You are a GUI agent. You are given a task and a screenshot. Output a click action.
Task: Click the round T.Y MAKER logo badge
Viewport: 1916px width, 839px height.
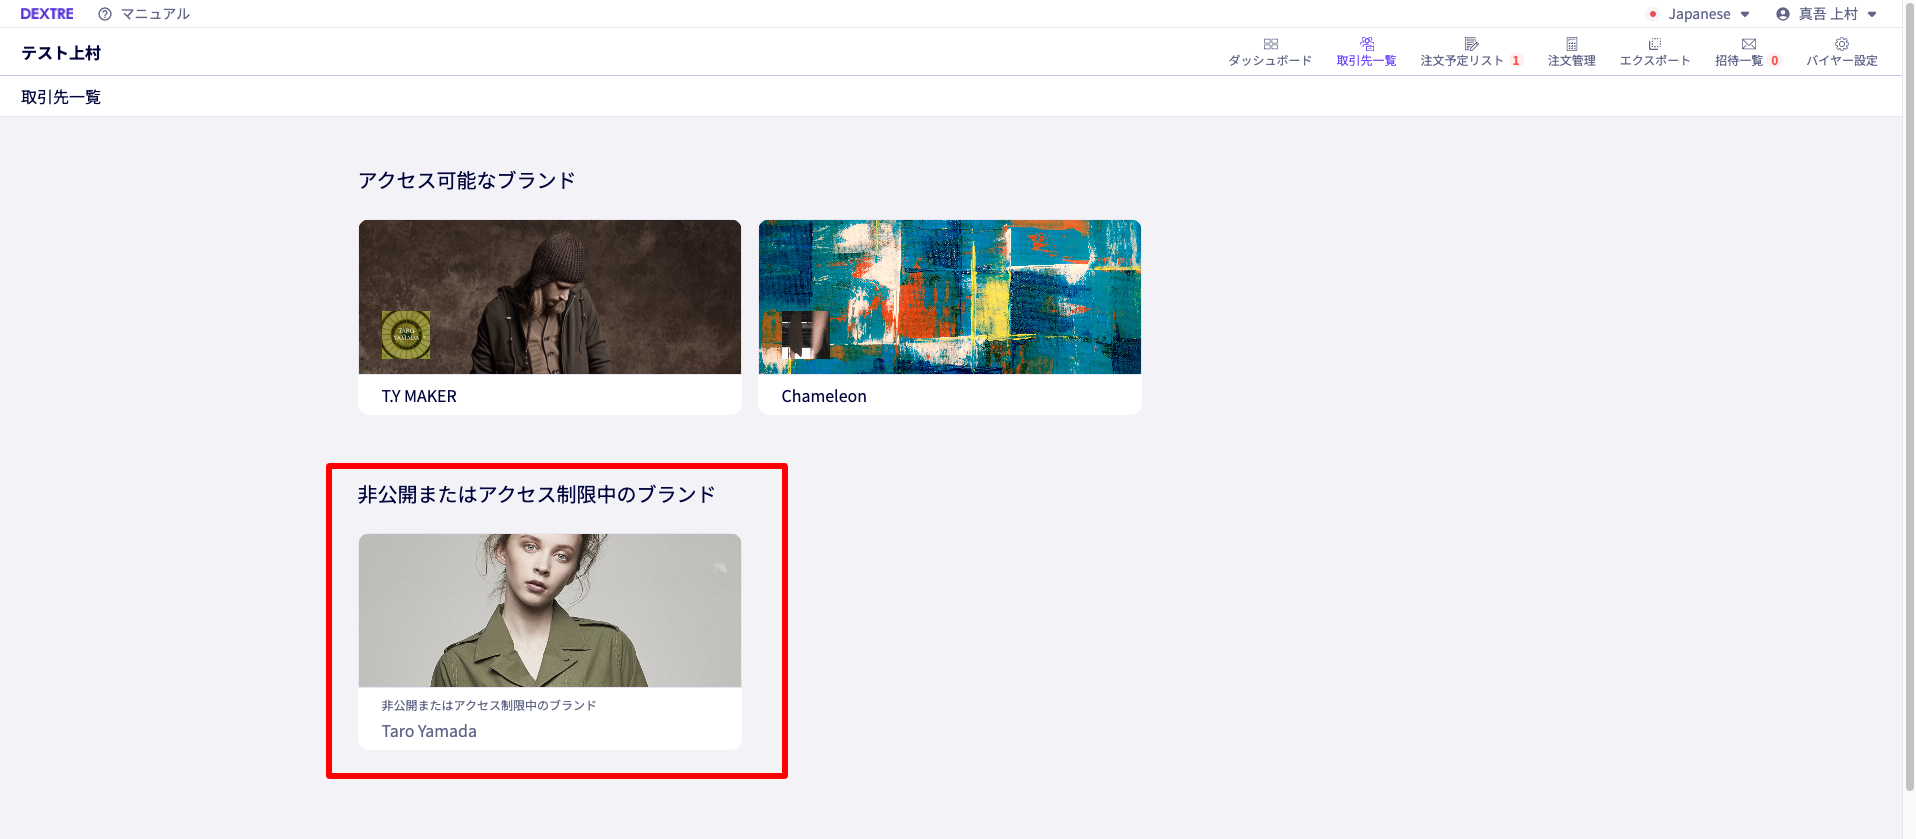[406, 335]
